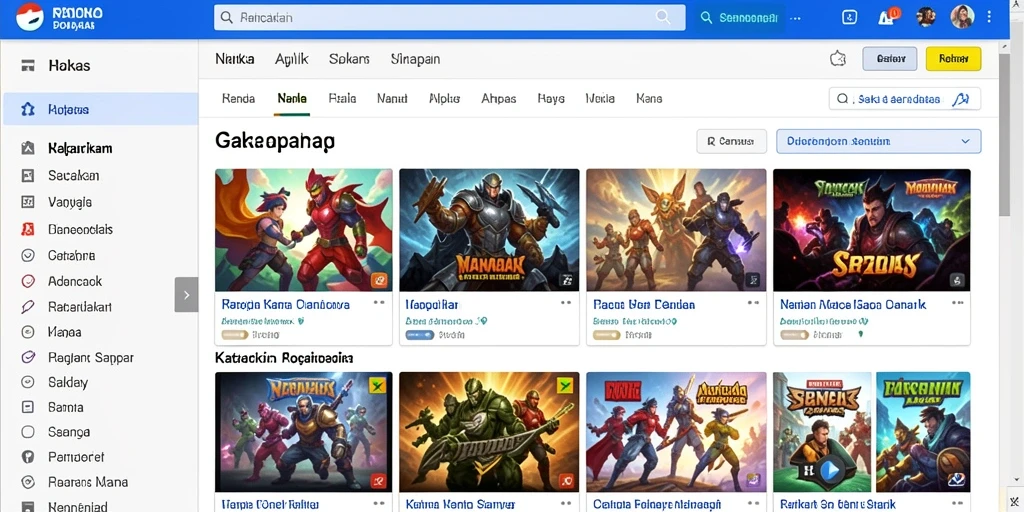
Task: Toggle the switch on Naman Maoe card
Action: click(794, 334)
